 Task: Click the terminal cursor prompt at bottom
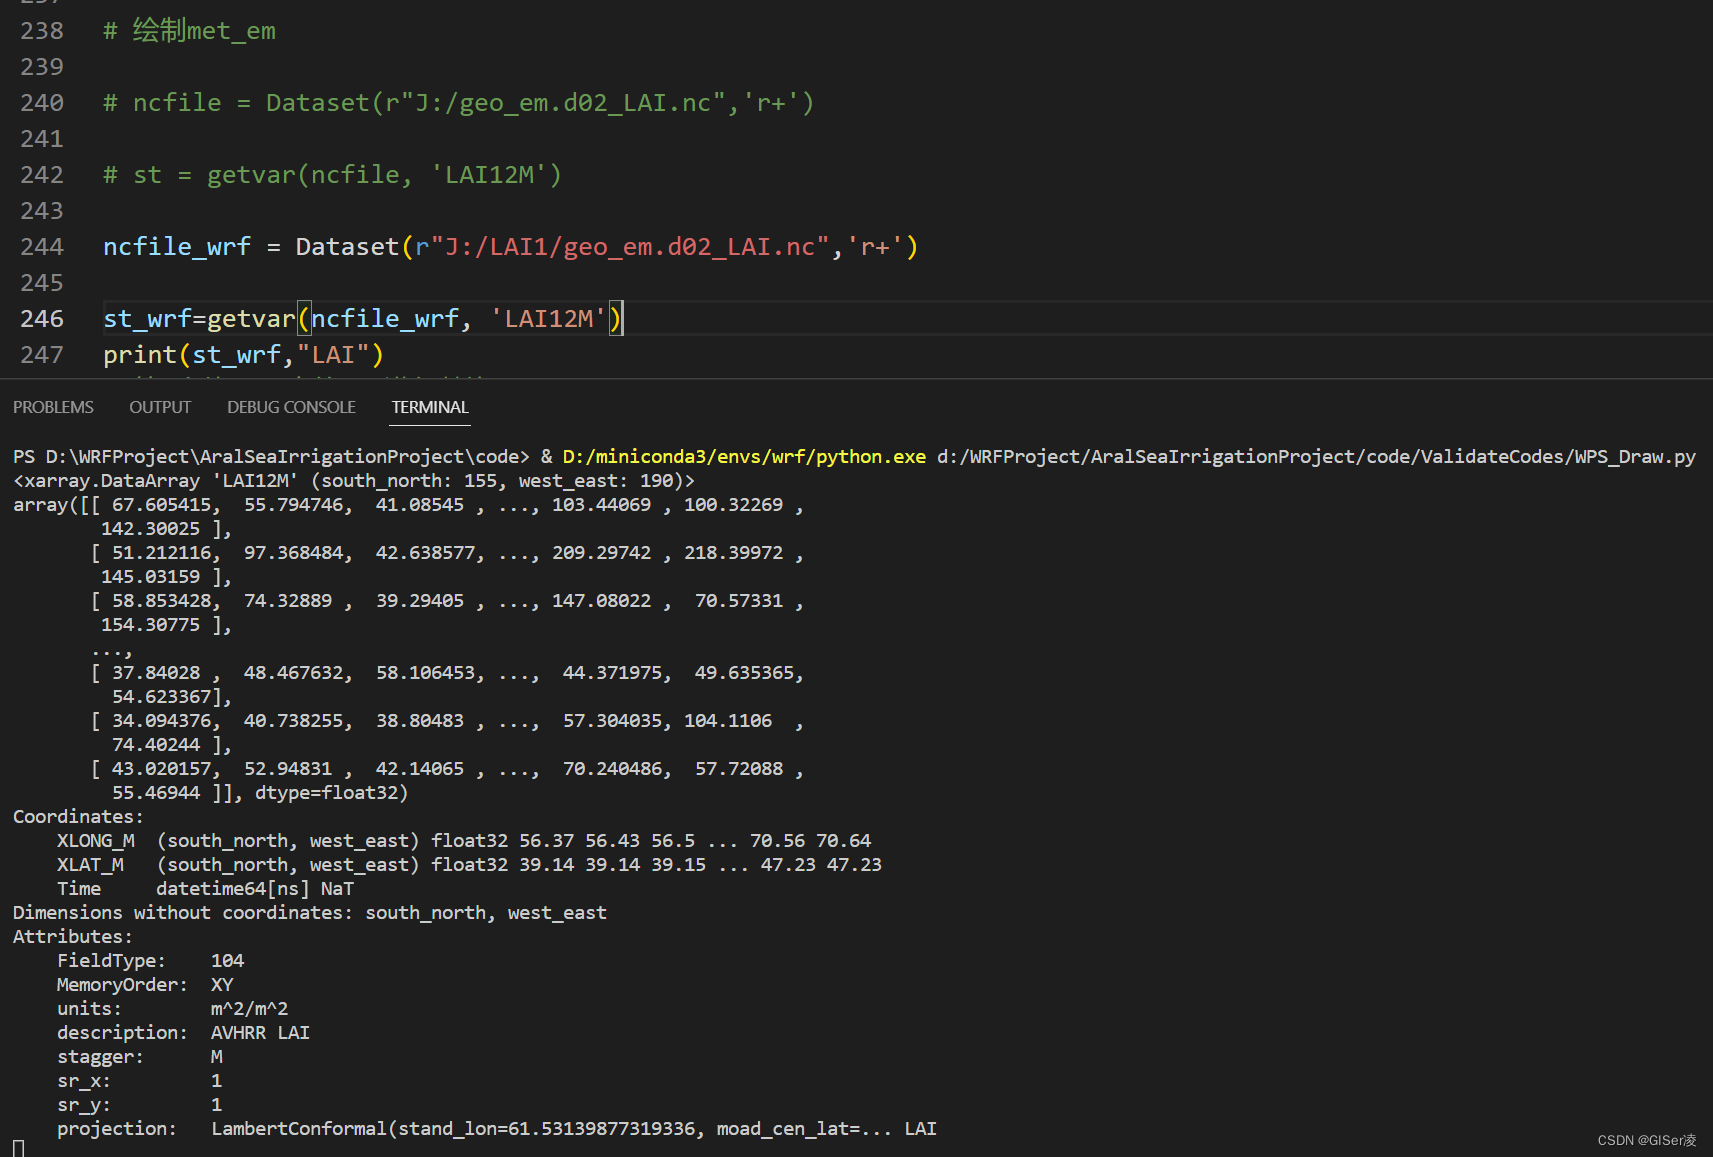18,1148
